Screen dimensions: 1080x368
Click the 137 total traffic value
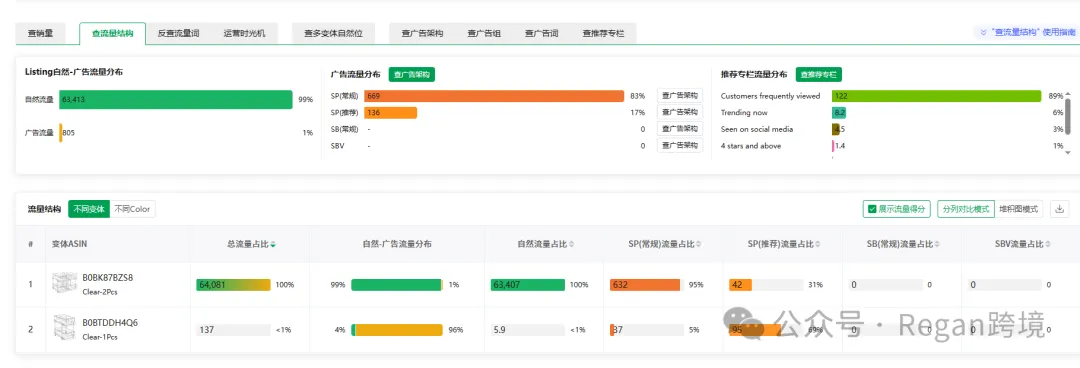206,329
